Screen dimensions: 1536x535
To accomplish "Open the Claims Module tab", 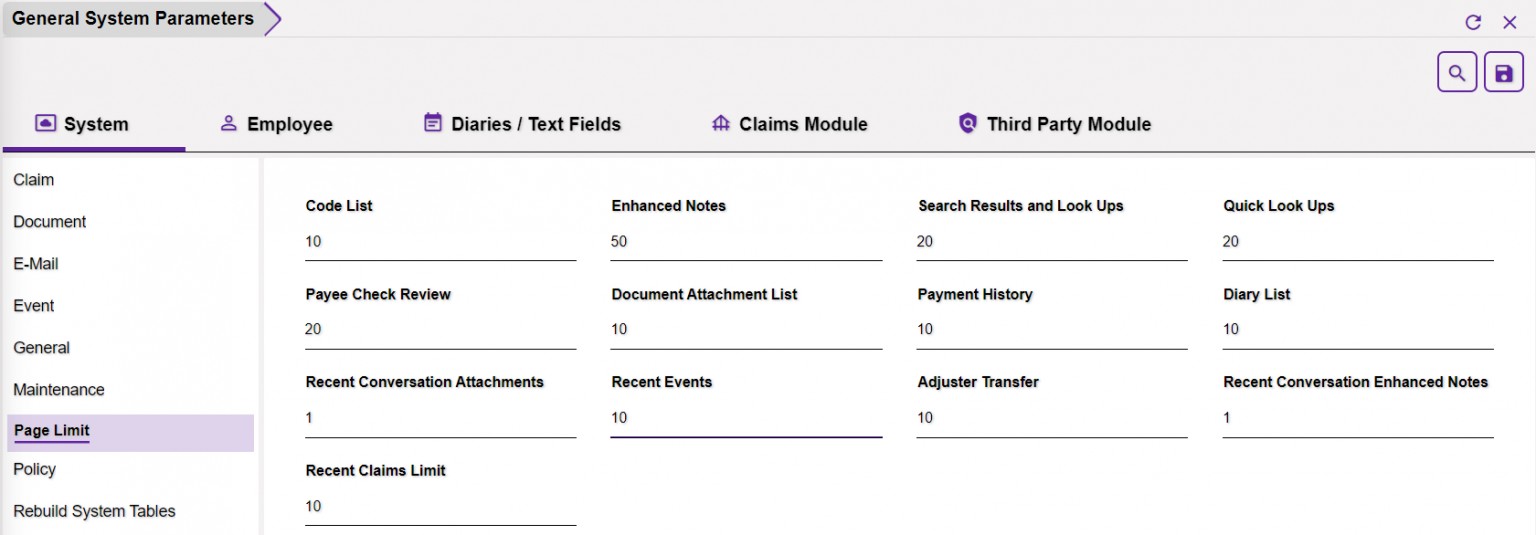I will pyautogui.click(x=789, y=124).
